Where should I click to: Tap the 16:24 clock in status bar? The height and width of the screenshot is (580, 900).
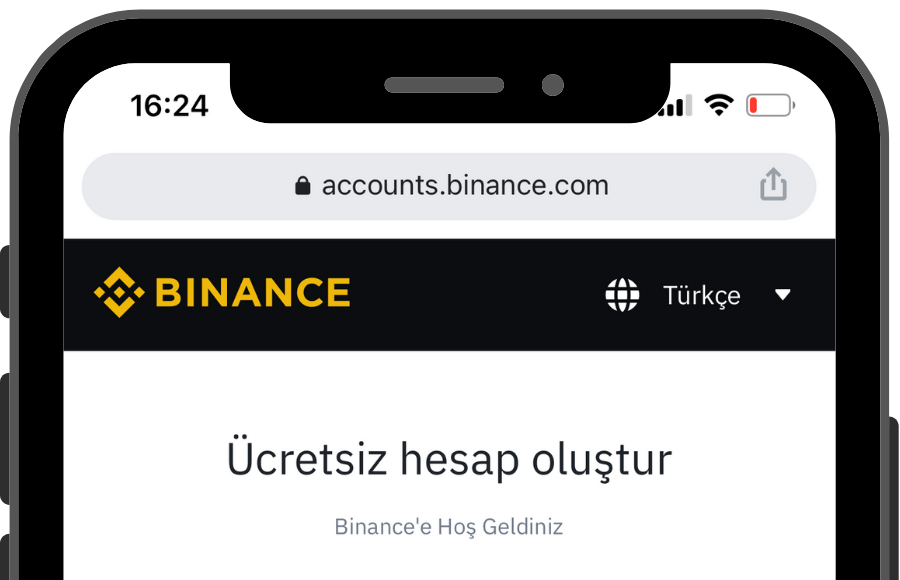click(169, 106)
